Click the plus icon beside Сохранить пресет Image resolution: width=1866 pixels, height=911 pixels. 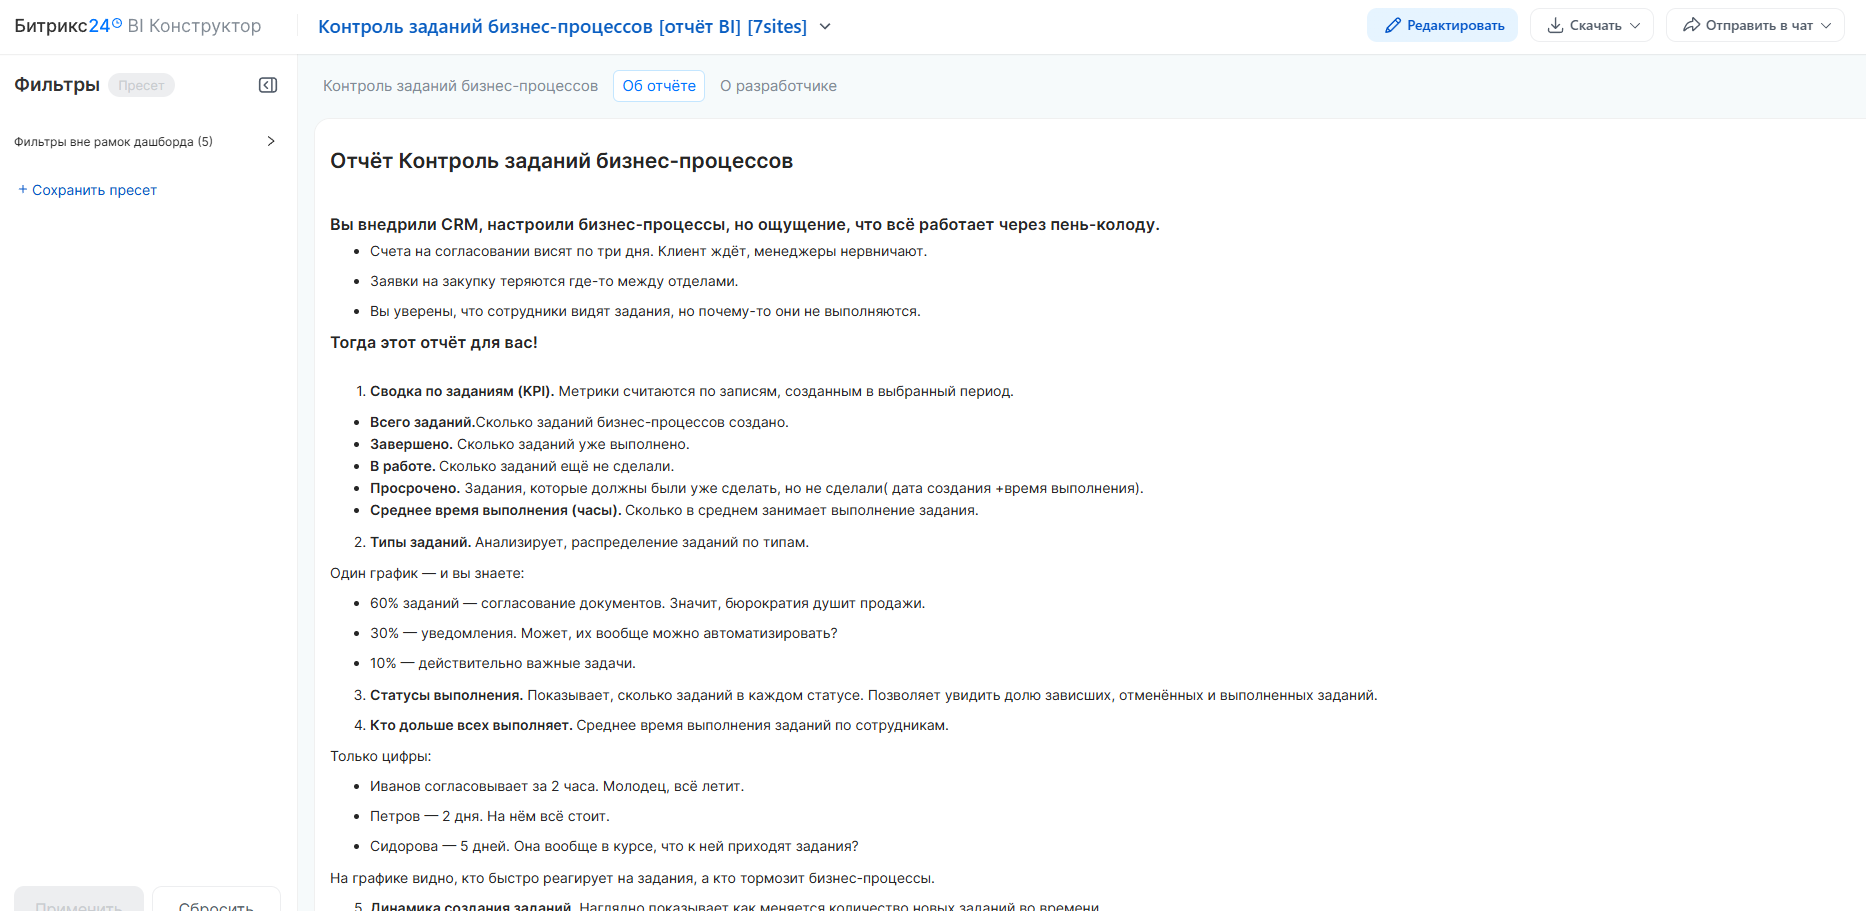(x=22, y=190)
